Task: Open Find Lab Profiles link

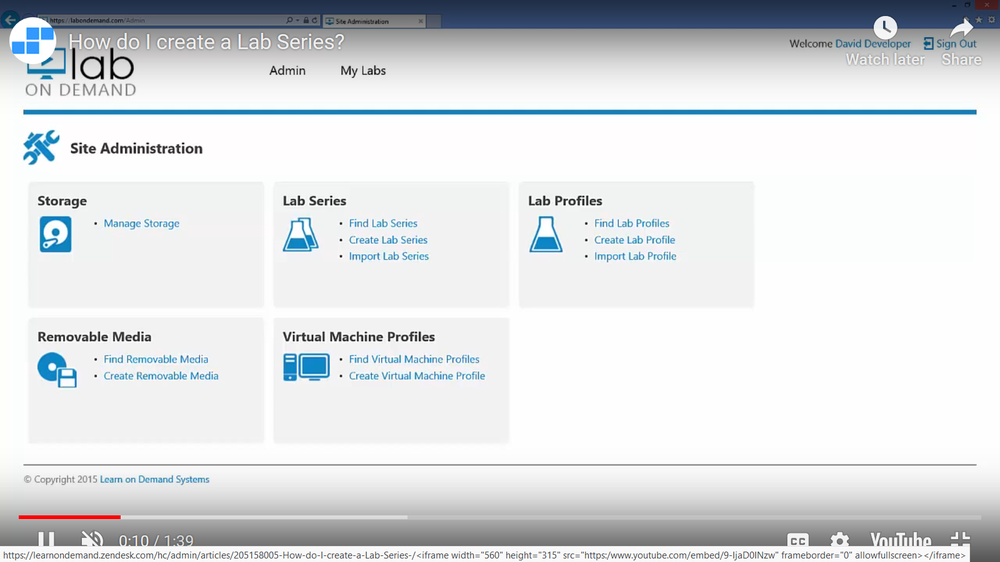Action: click(631, 223)
